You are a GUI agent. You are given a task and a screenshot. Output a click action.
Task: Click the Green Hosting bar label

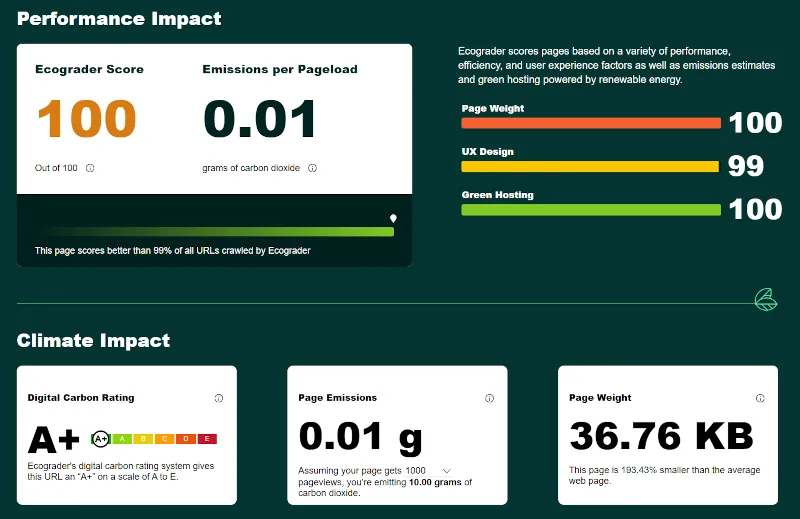point(497,195)
